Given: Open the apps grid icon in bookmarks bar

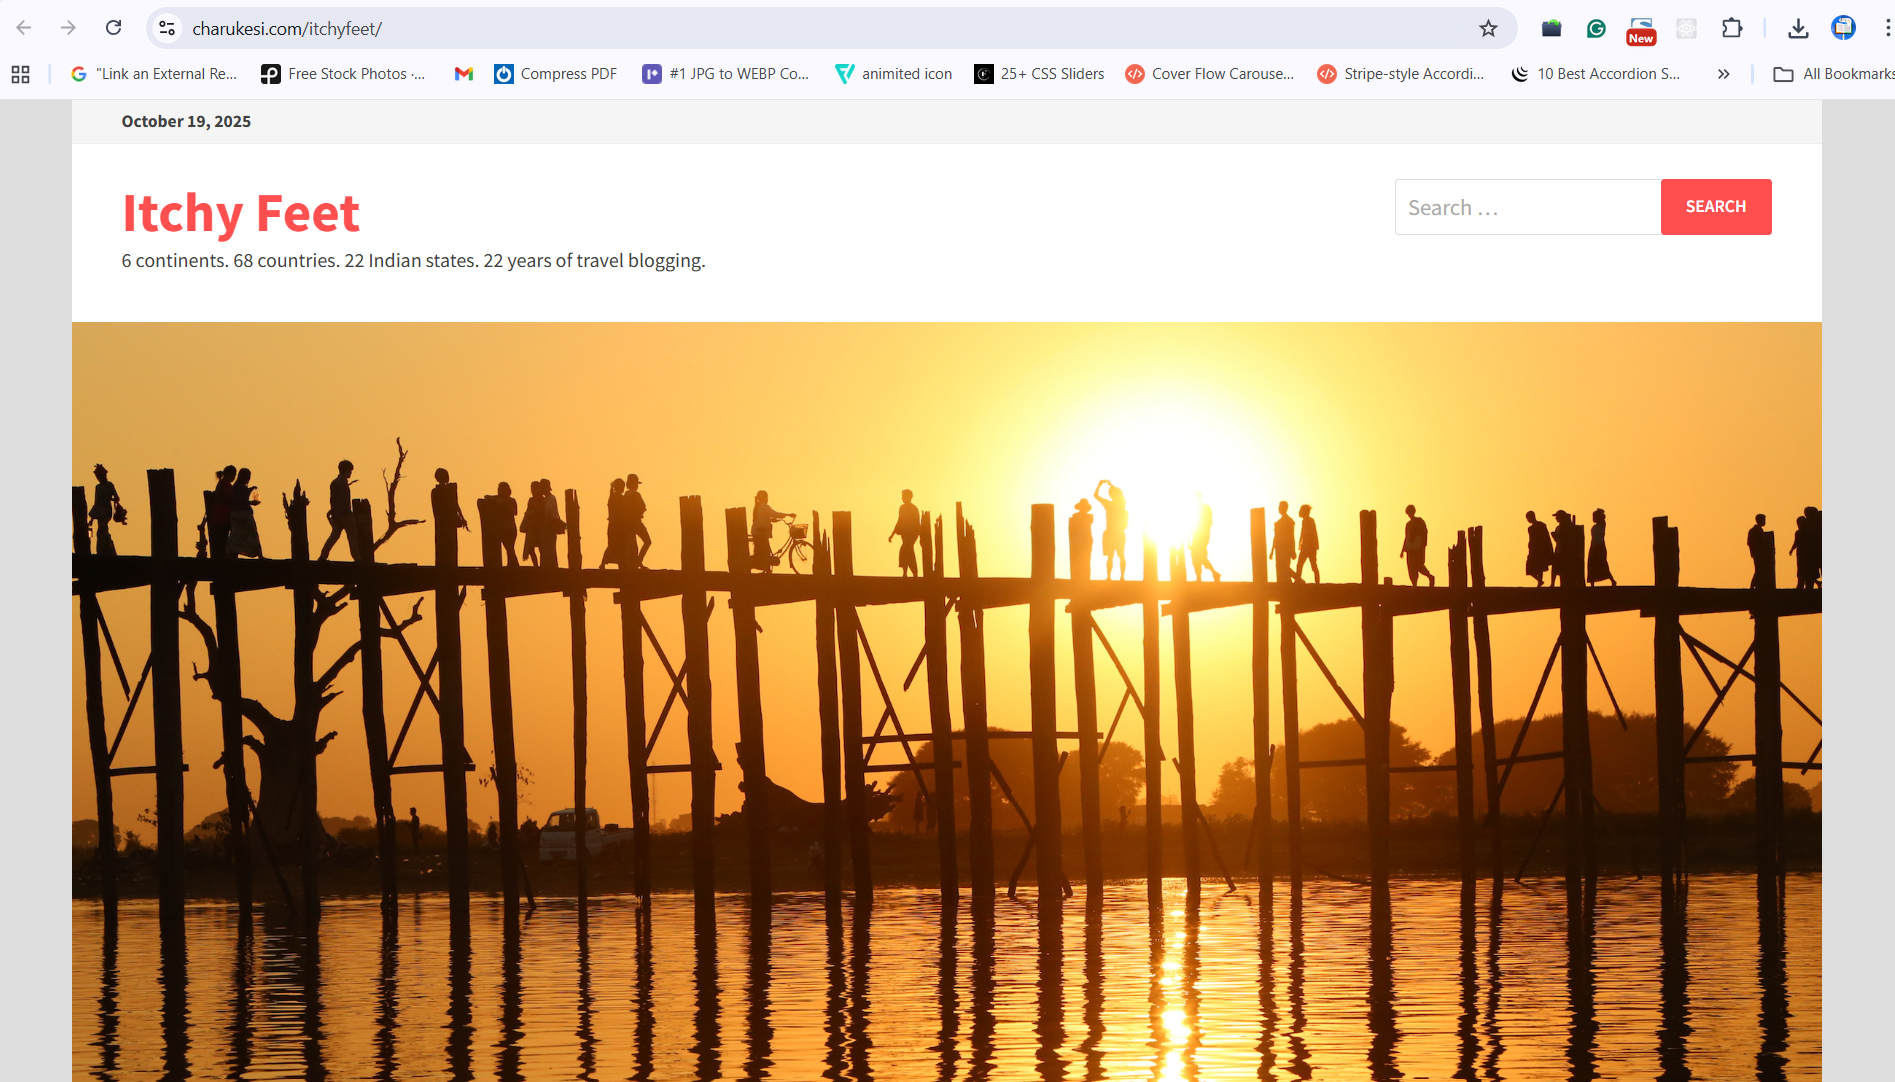Looking at the screenshot, I should point(20,74).
